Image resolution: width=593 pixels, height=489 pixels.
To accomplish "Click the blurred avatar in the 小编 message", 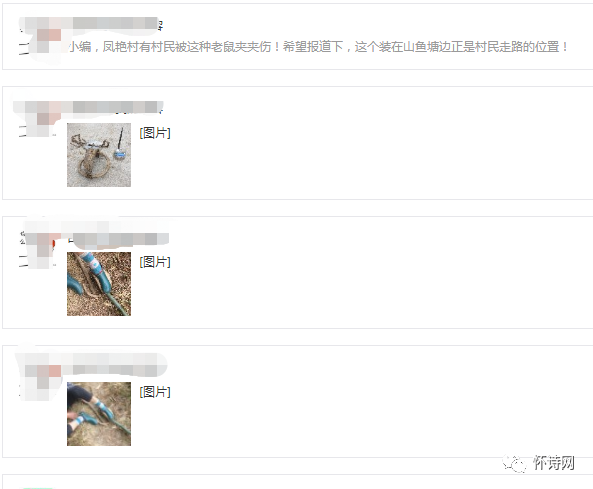I will point(42,41).
